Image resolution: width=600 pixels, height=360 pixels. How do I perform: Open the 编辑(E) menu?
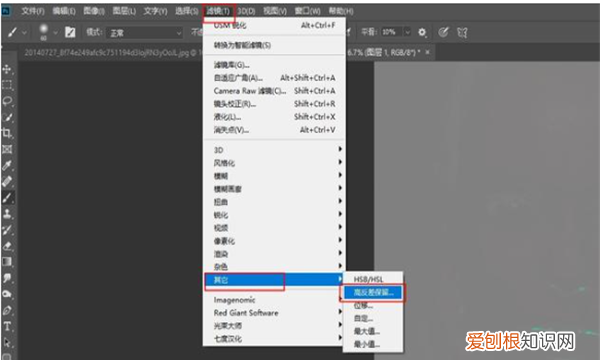[64, 11]
